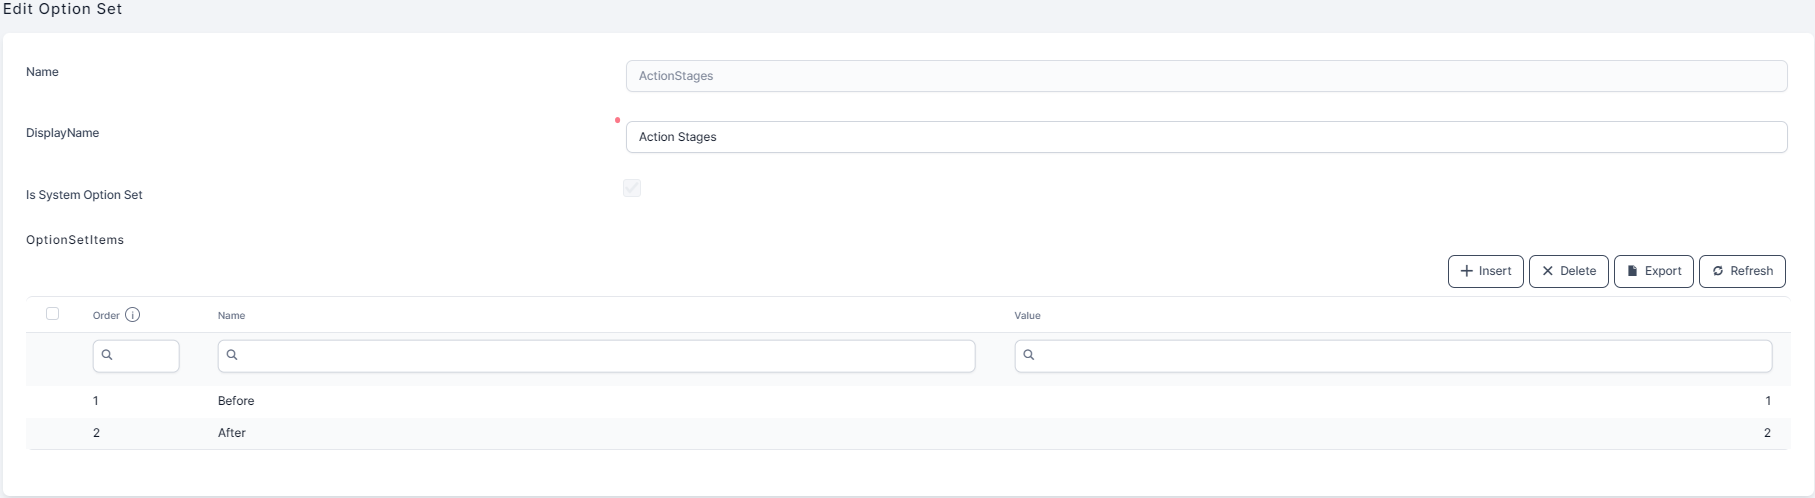Click the file icon on Export
The height and width of the screenshot is (498, 1815).
point(1632,271)
